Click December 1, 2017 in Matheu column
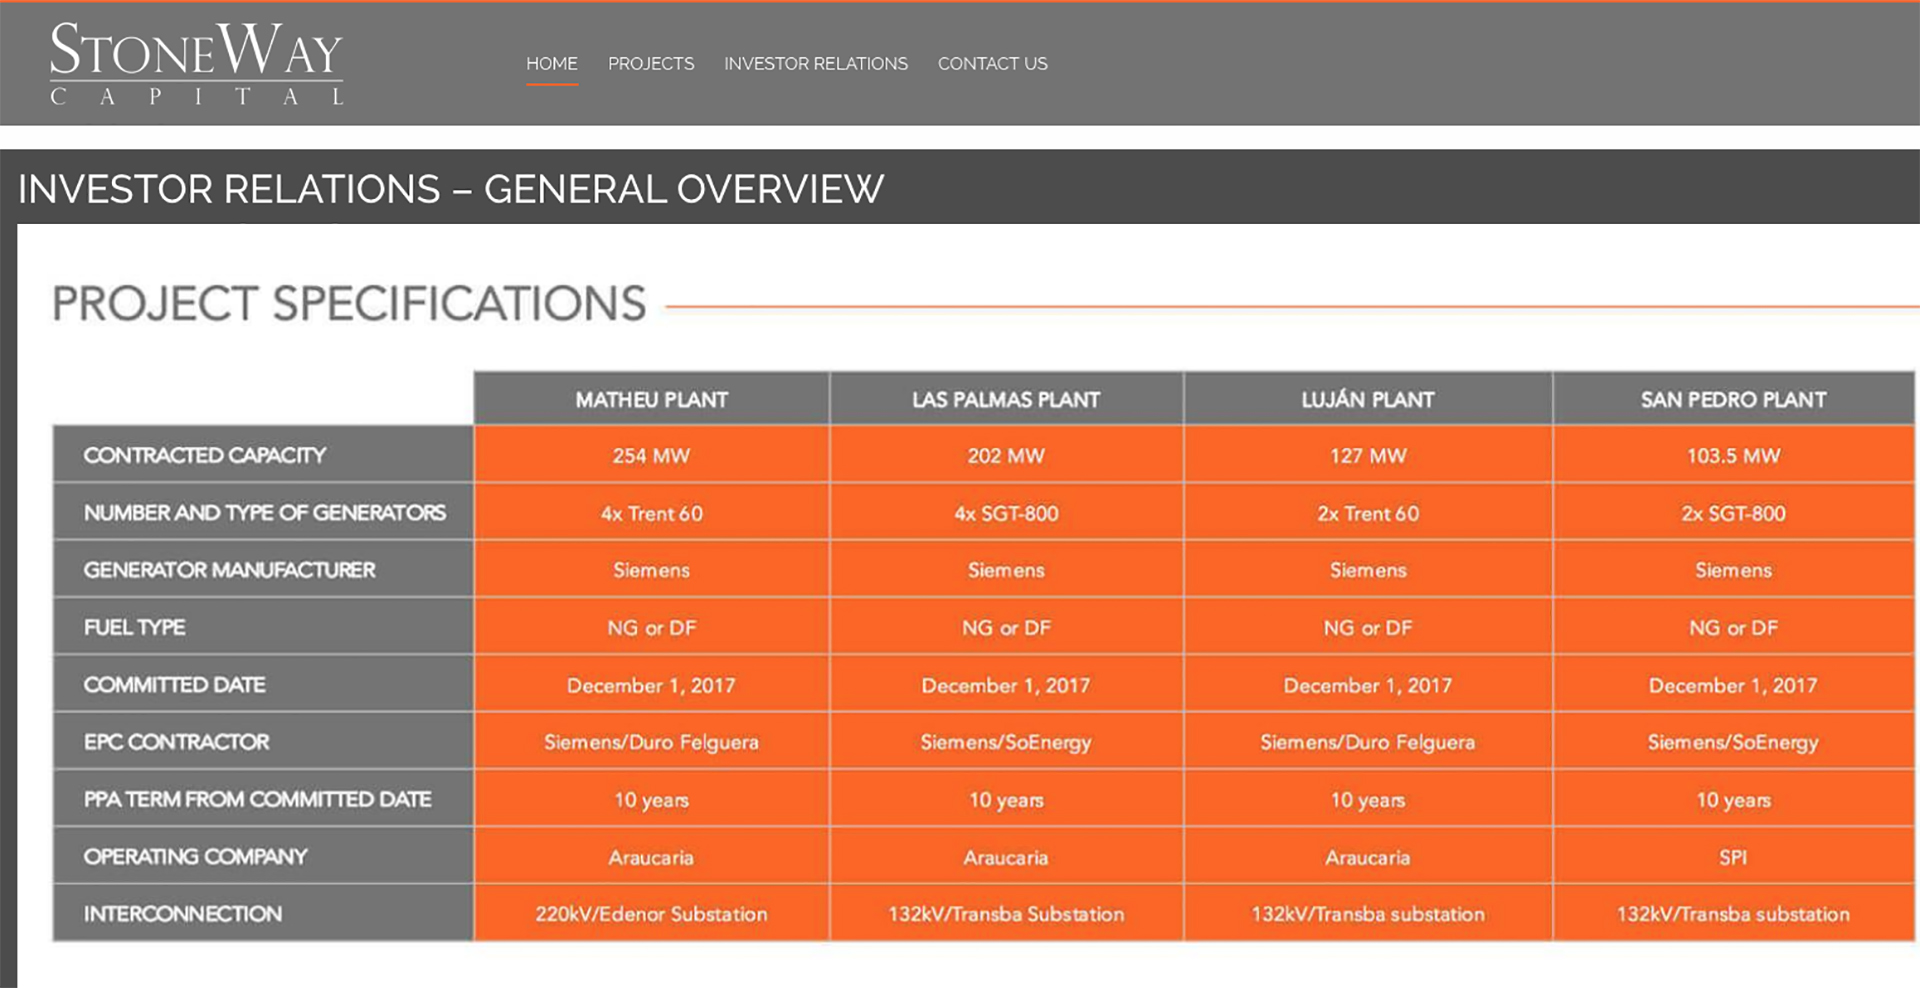 [652, 685]
